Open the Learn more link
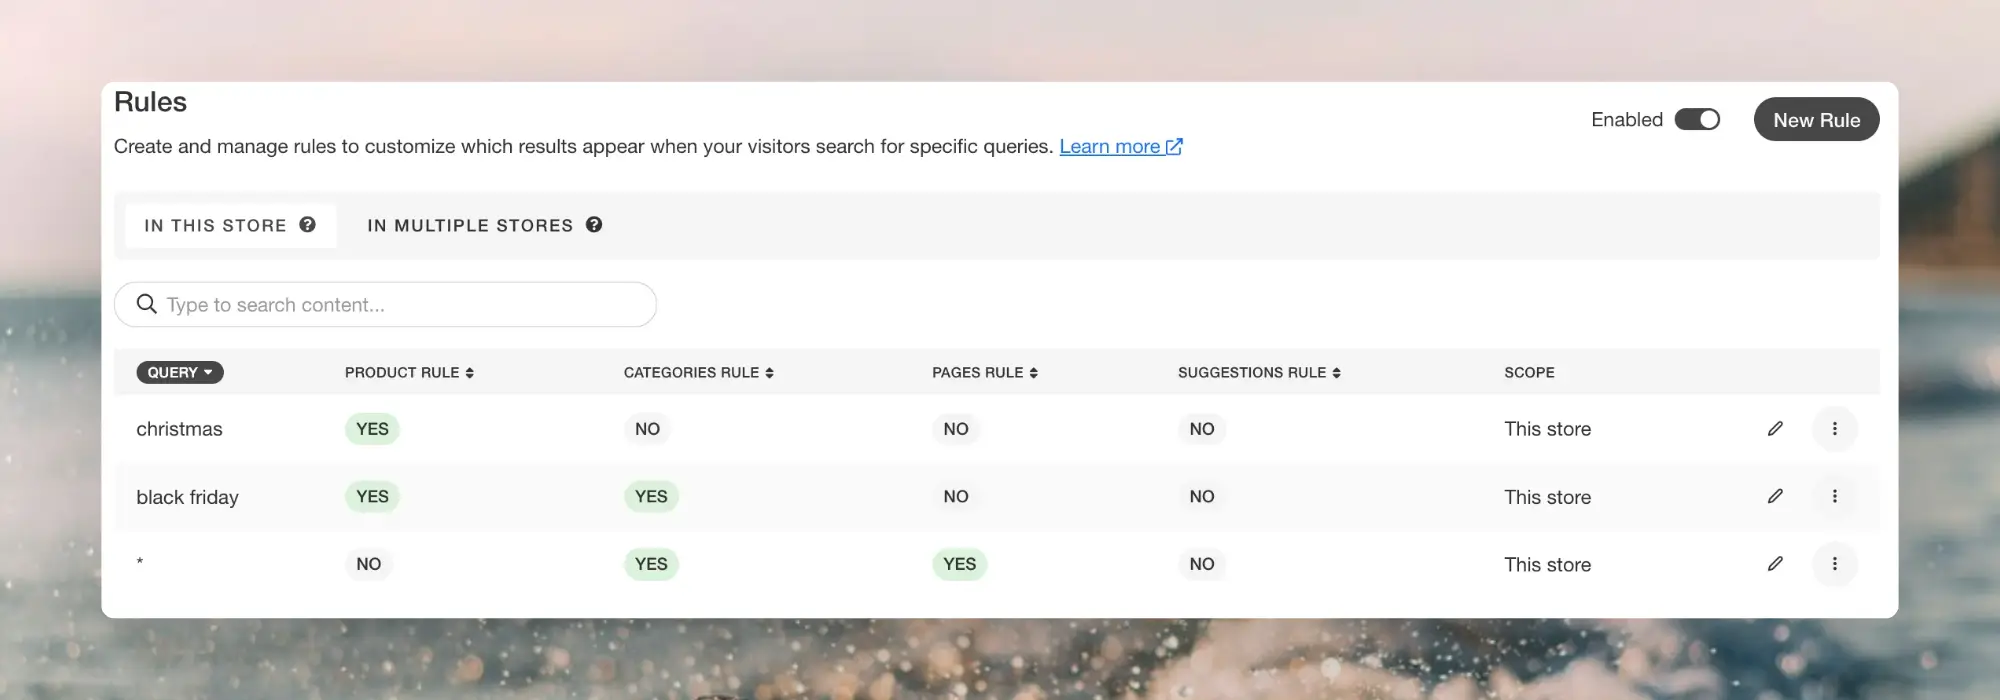Screen dimensions: 2000x700 point(1120,147)
